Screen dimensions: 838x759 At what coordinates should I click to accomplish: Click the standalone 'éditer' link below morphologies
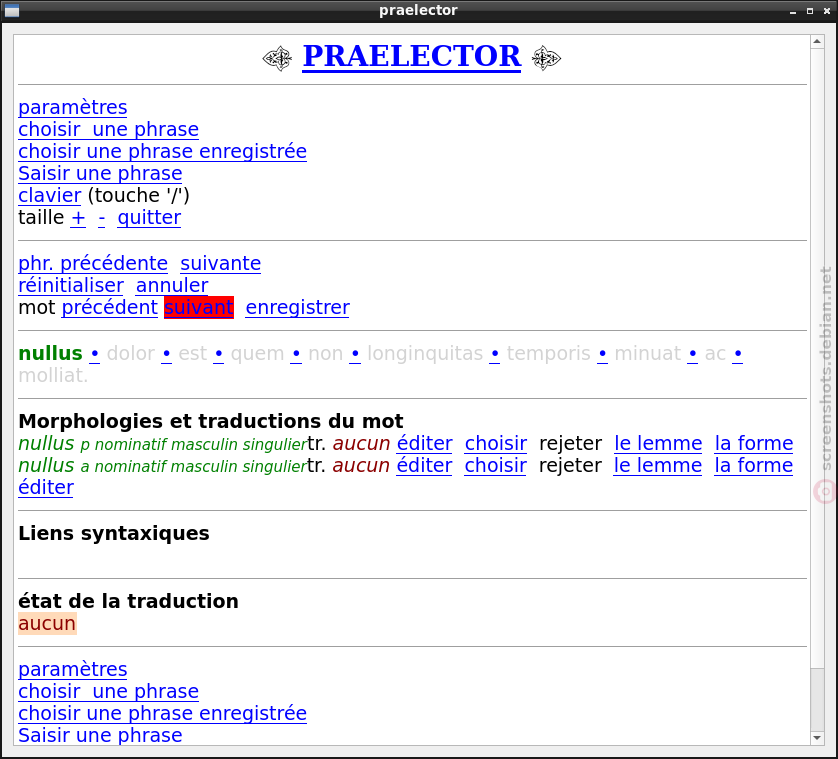tap(46, 487)
